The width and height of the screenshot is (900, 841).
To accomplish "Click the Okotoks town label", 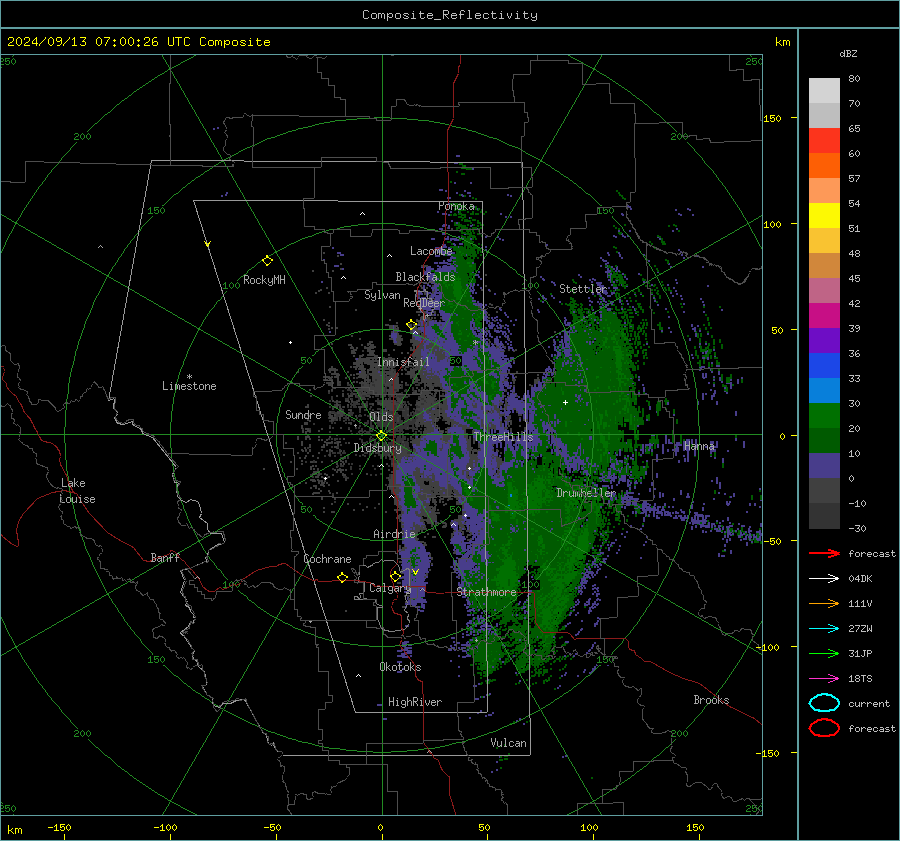I will [x=400, y=667].
